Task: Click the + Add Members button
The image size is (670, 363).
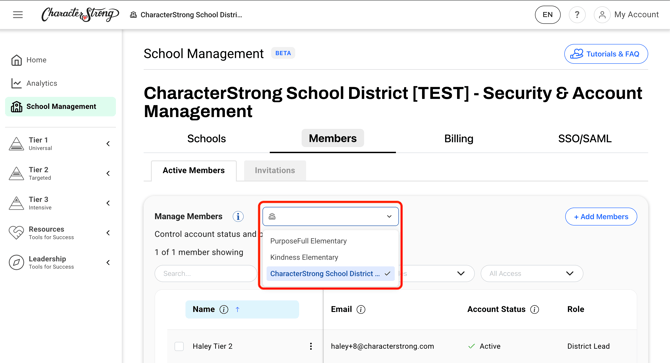Action: [x=601, y=217]
